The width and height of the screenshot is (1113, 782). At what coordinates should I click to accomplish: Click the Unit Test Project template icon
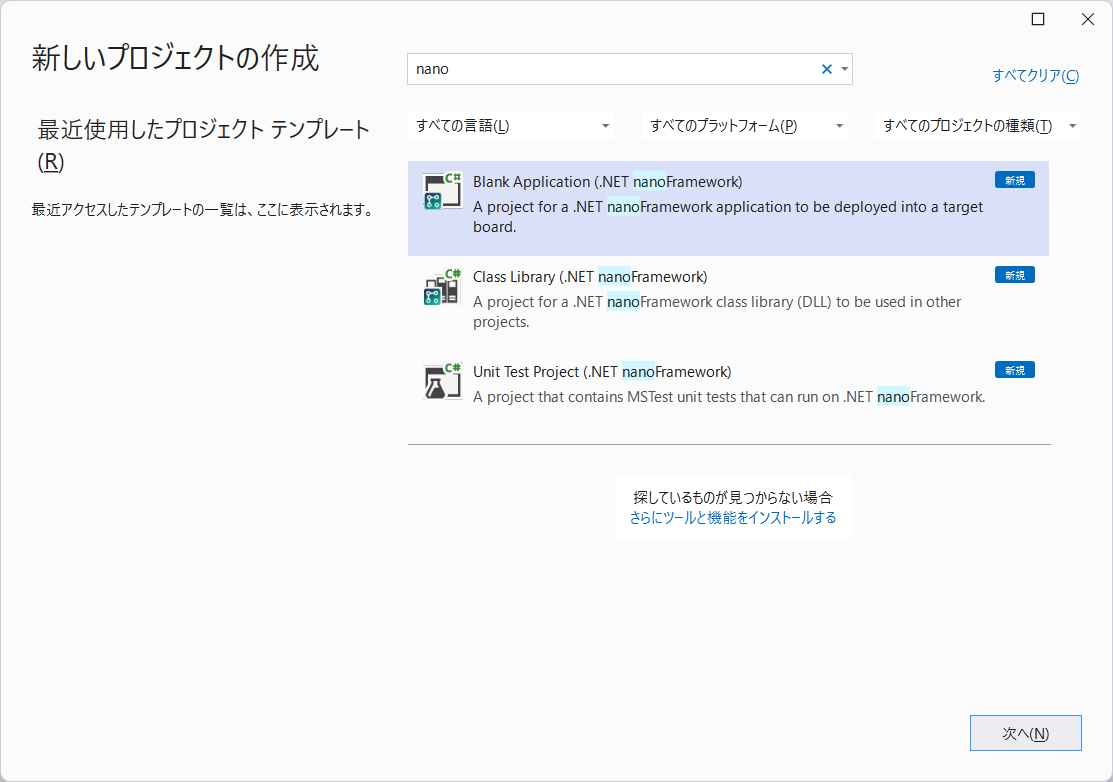pos(442,382)
